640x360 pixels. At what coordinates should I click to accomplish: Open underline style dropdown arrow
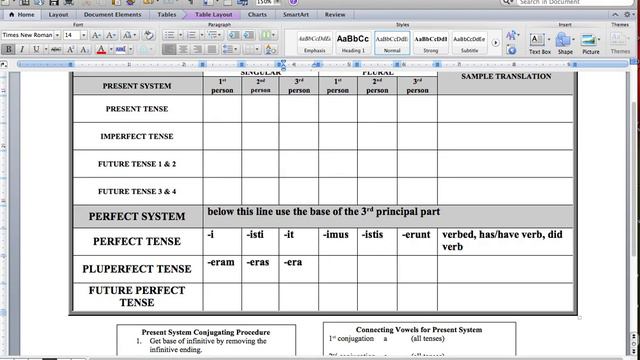pyautogui.click(x=45, y=49)
